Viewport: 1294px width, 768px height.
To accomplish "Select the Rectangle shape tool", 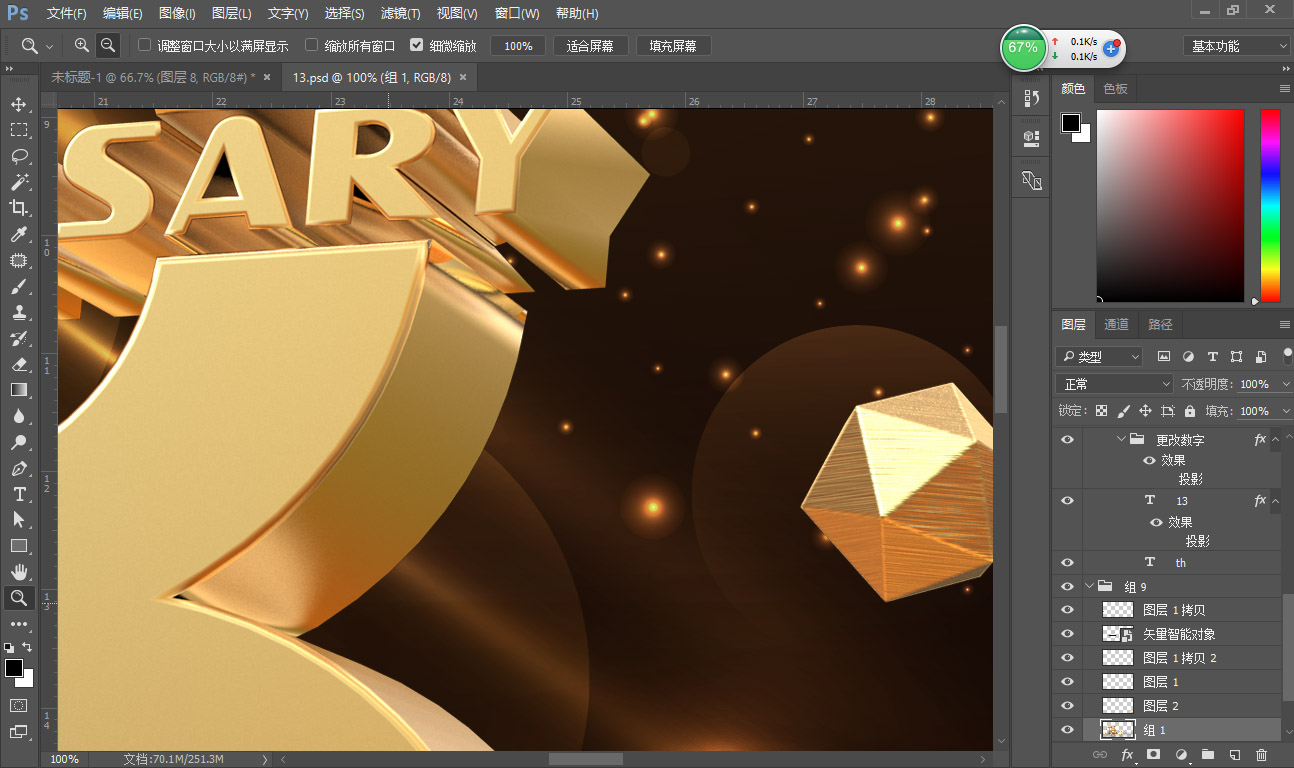I will coord(18,546).
